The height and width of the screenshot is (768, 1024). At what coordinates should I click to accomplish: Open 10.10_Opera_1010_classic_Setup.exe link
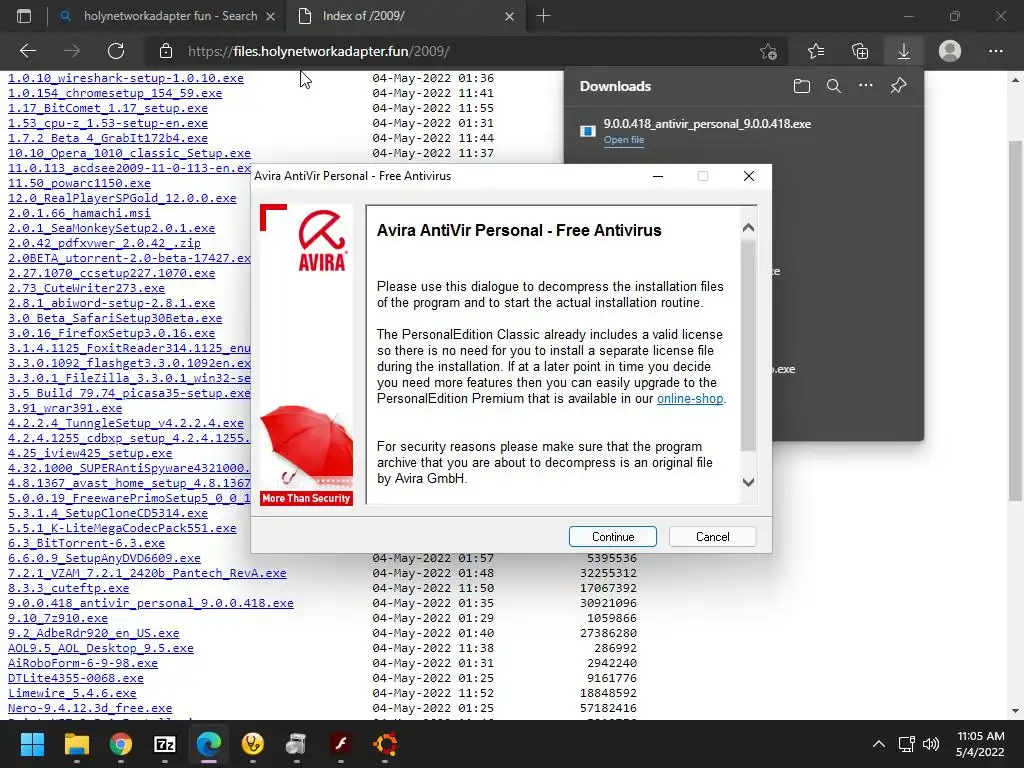129,153
